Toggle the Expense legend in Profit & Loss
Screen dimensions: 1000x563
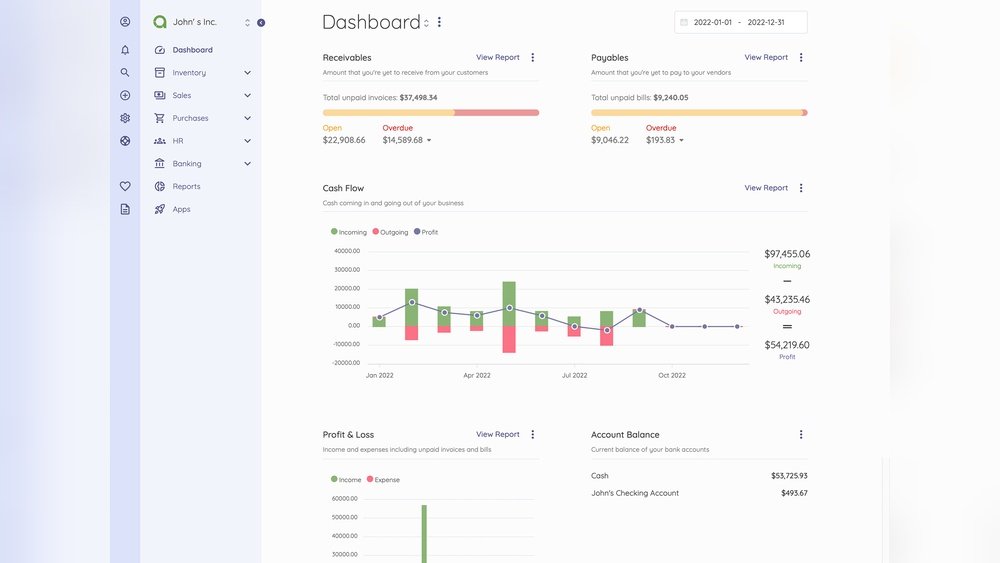383,480
